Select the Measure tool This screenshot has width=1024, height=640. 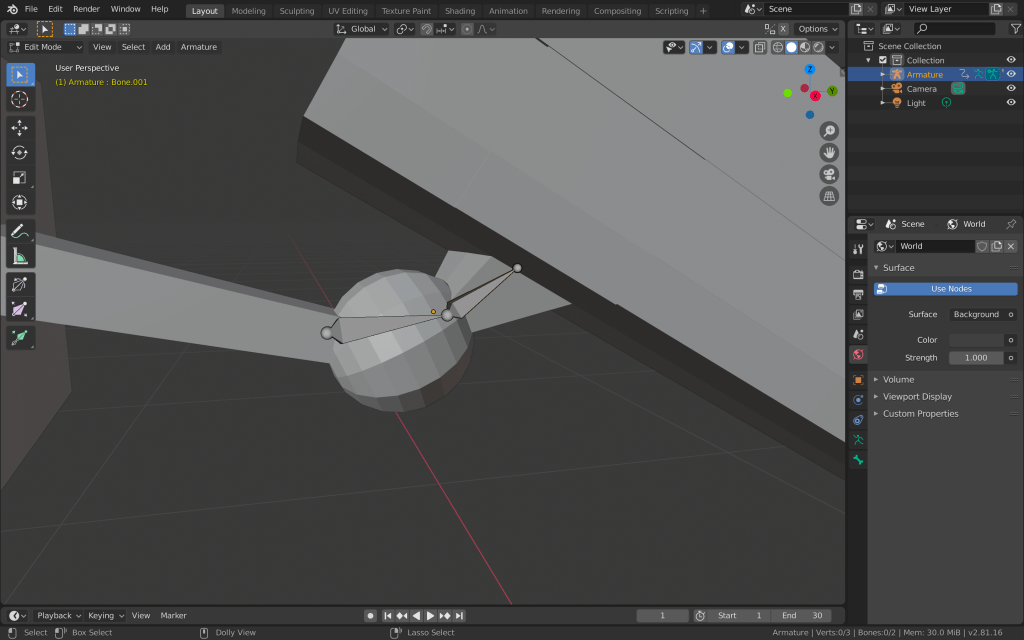(x=19, y=256)
